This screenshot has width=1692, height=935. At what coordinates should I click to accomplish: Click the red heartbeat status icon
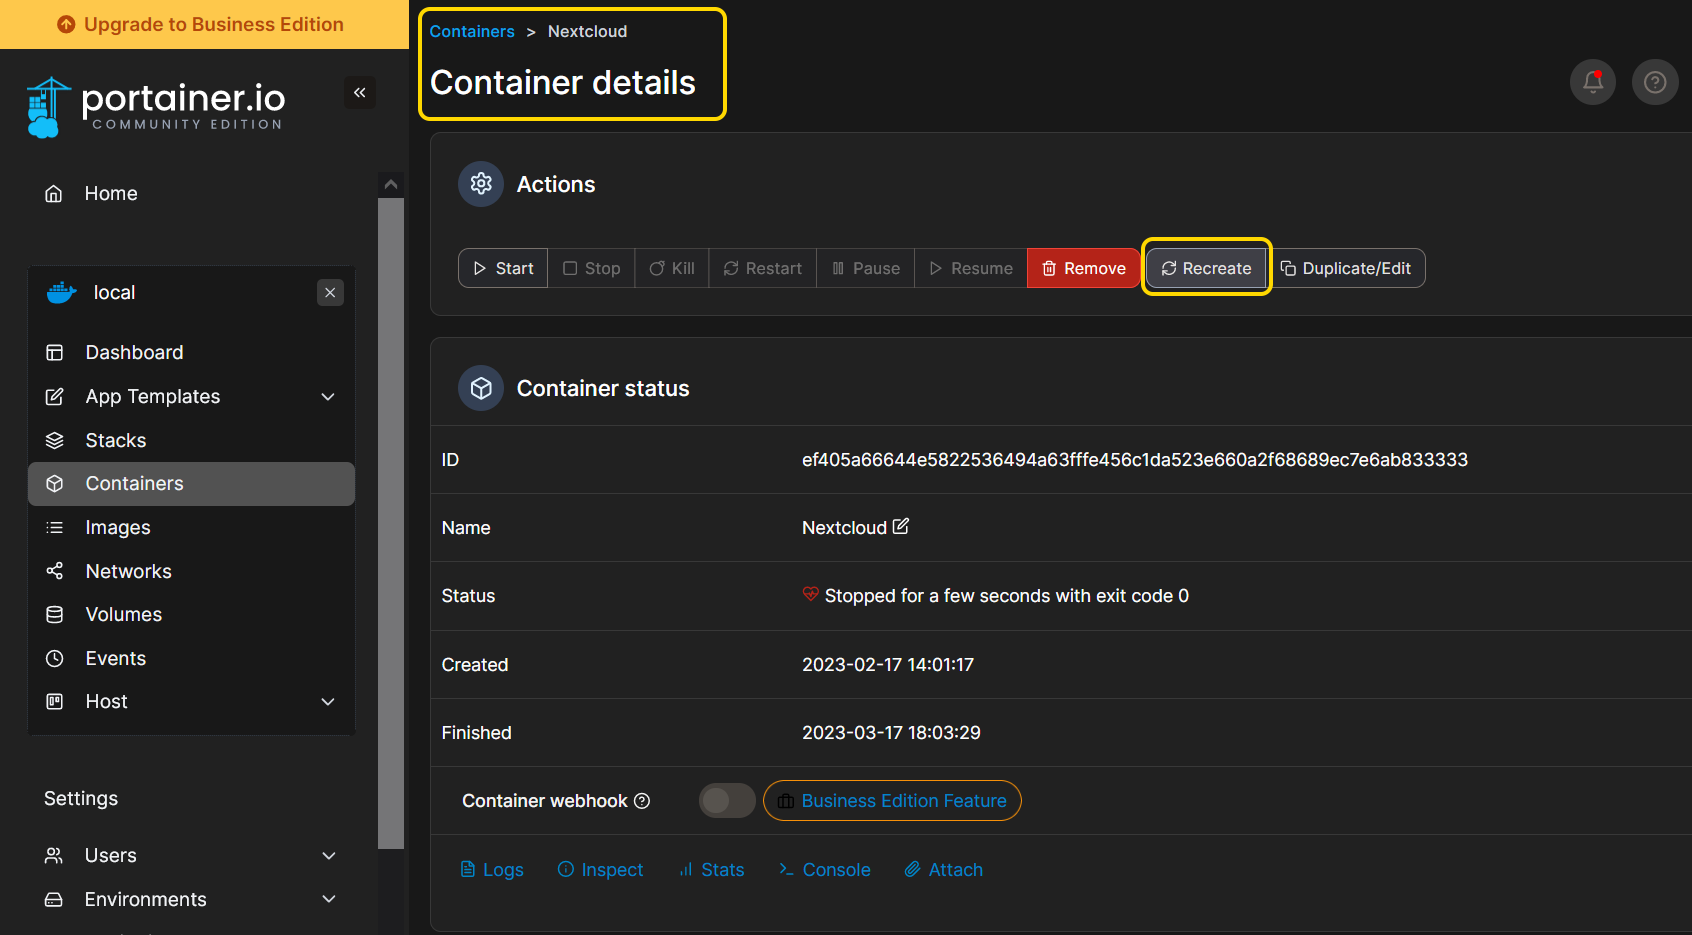click(x=811, y=594)
